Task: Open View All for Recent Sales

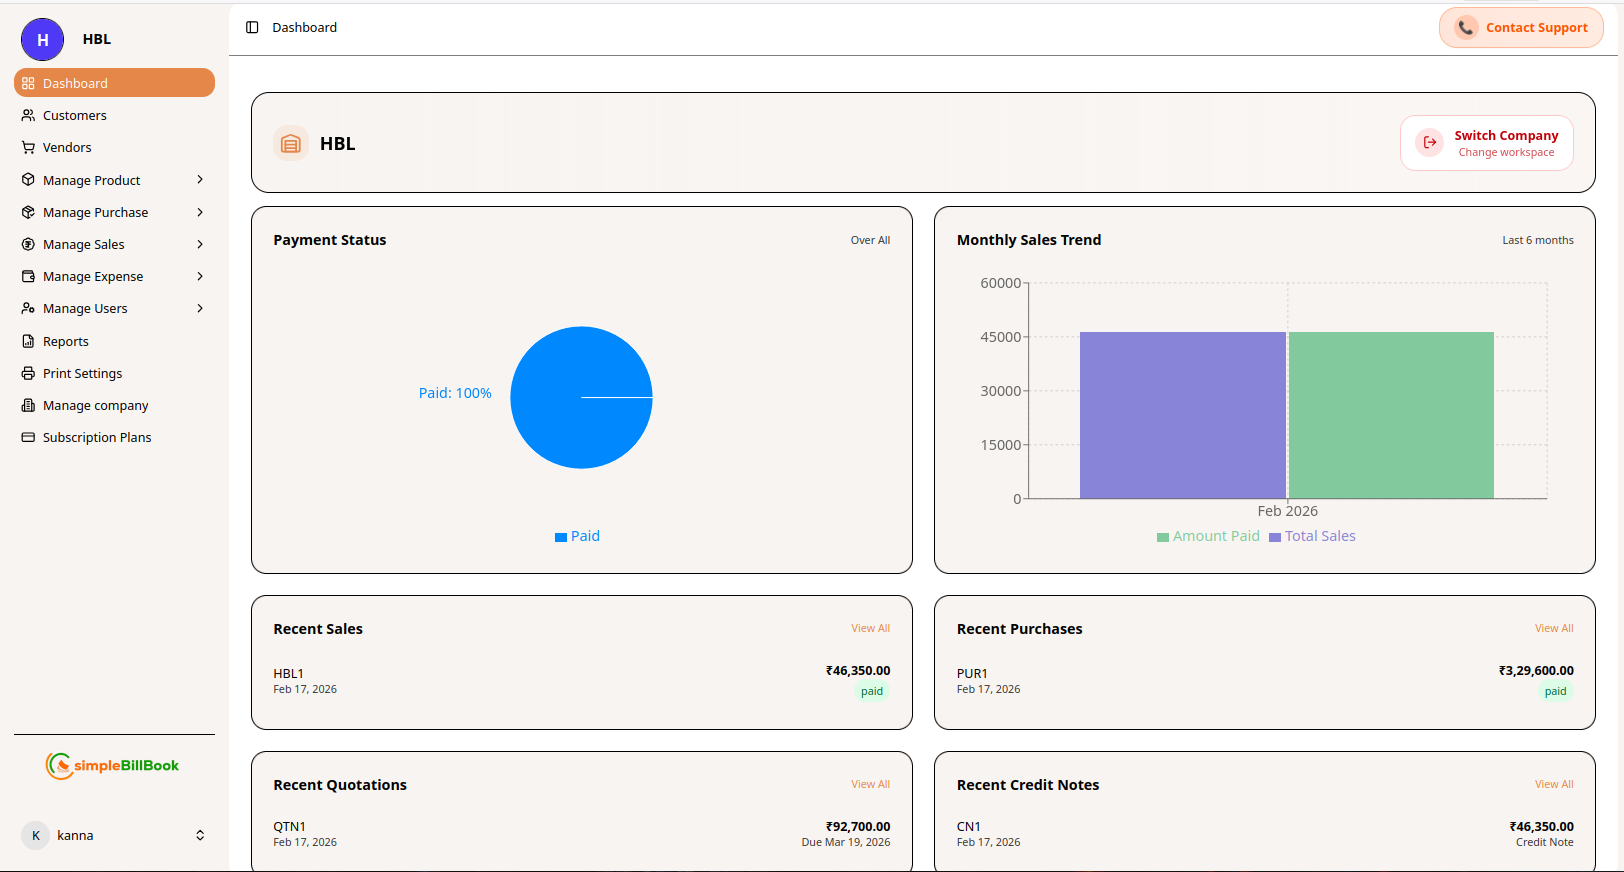Action: coord(870,628)
